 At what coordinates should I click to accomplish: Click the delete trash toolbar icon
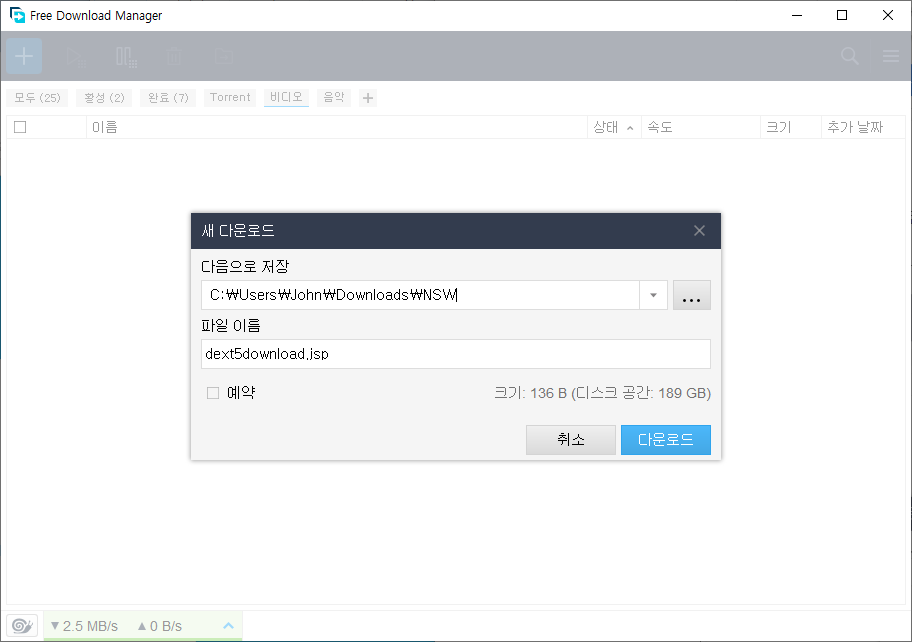(x=173, y=56)
